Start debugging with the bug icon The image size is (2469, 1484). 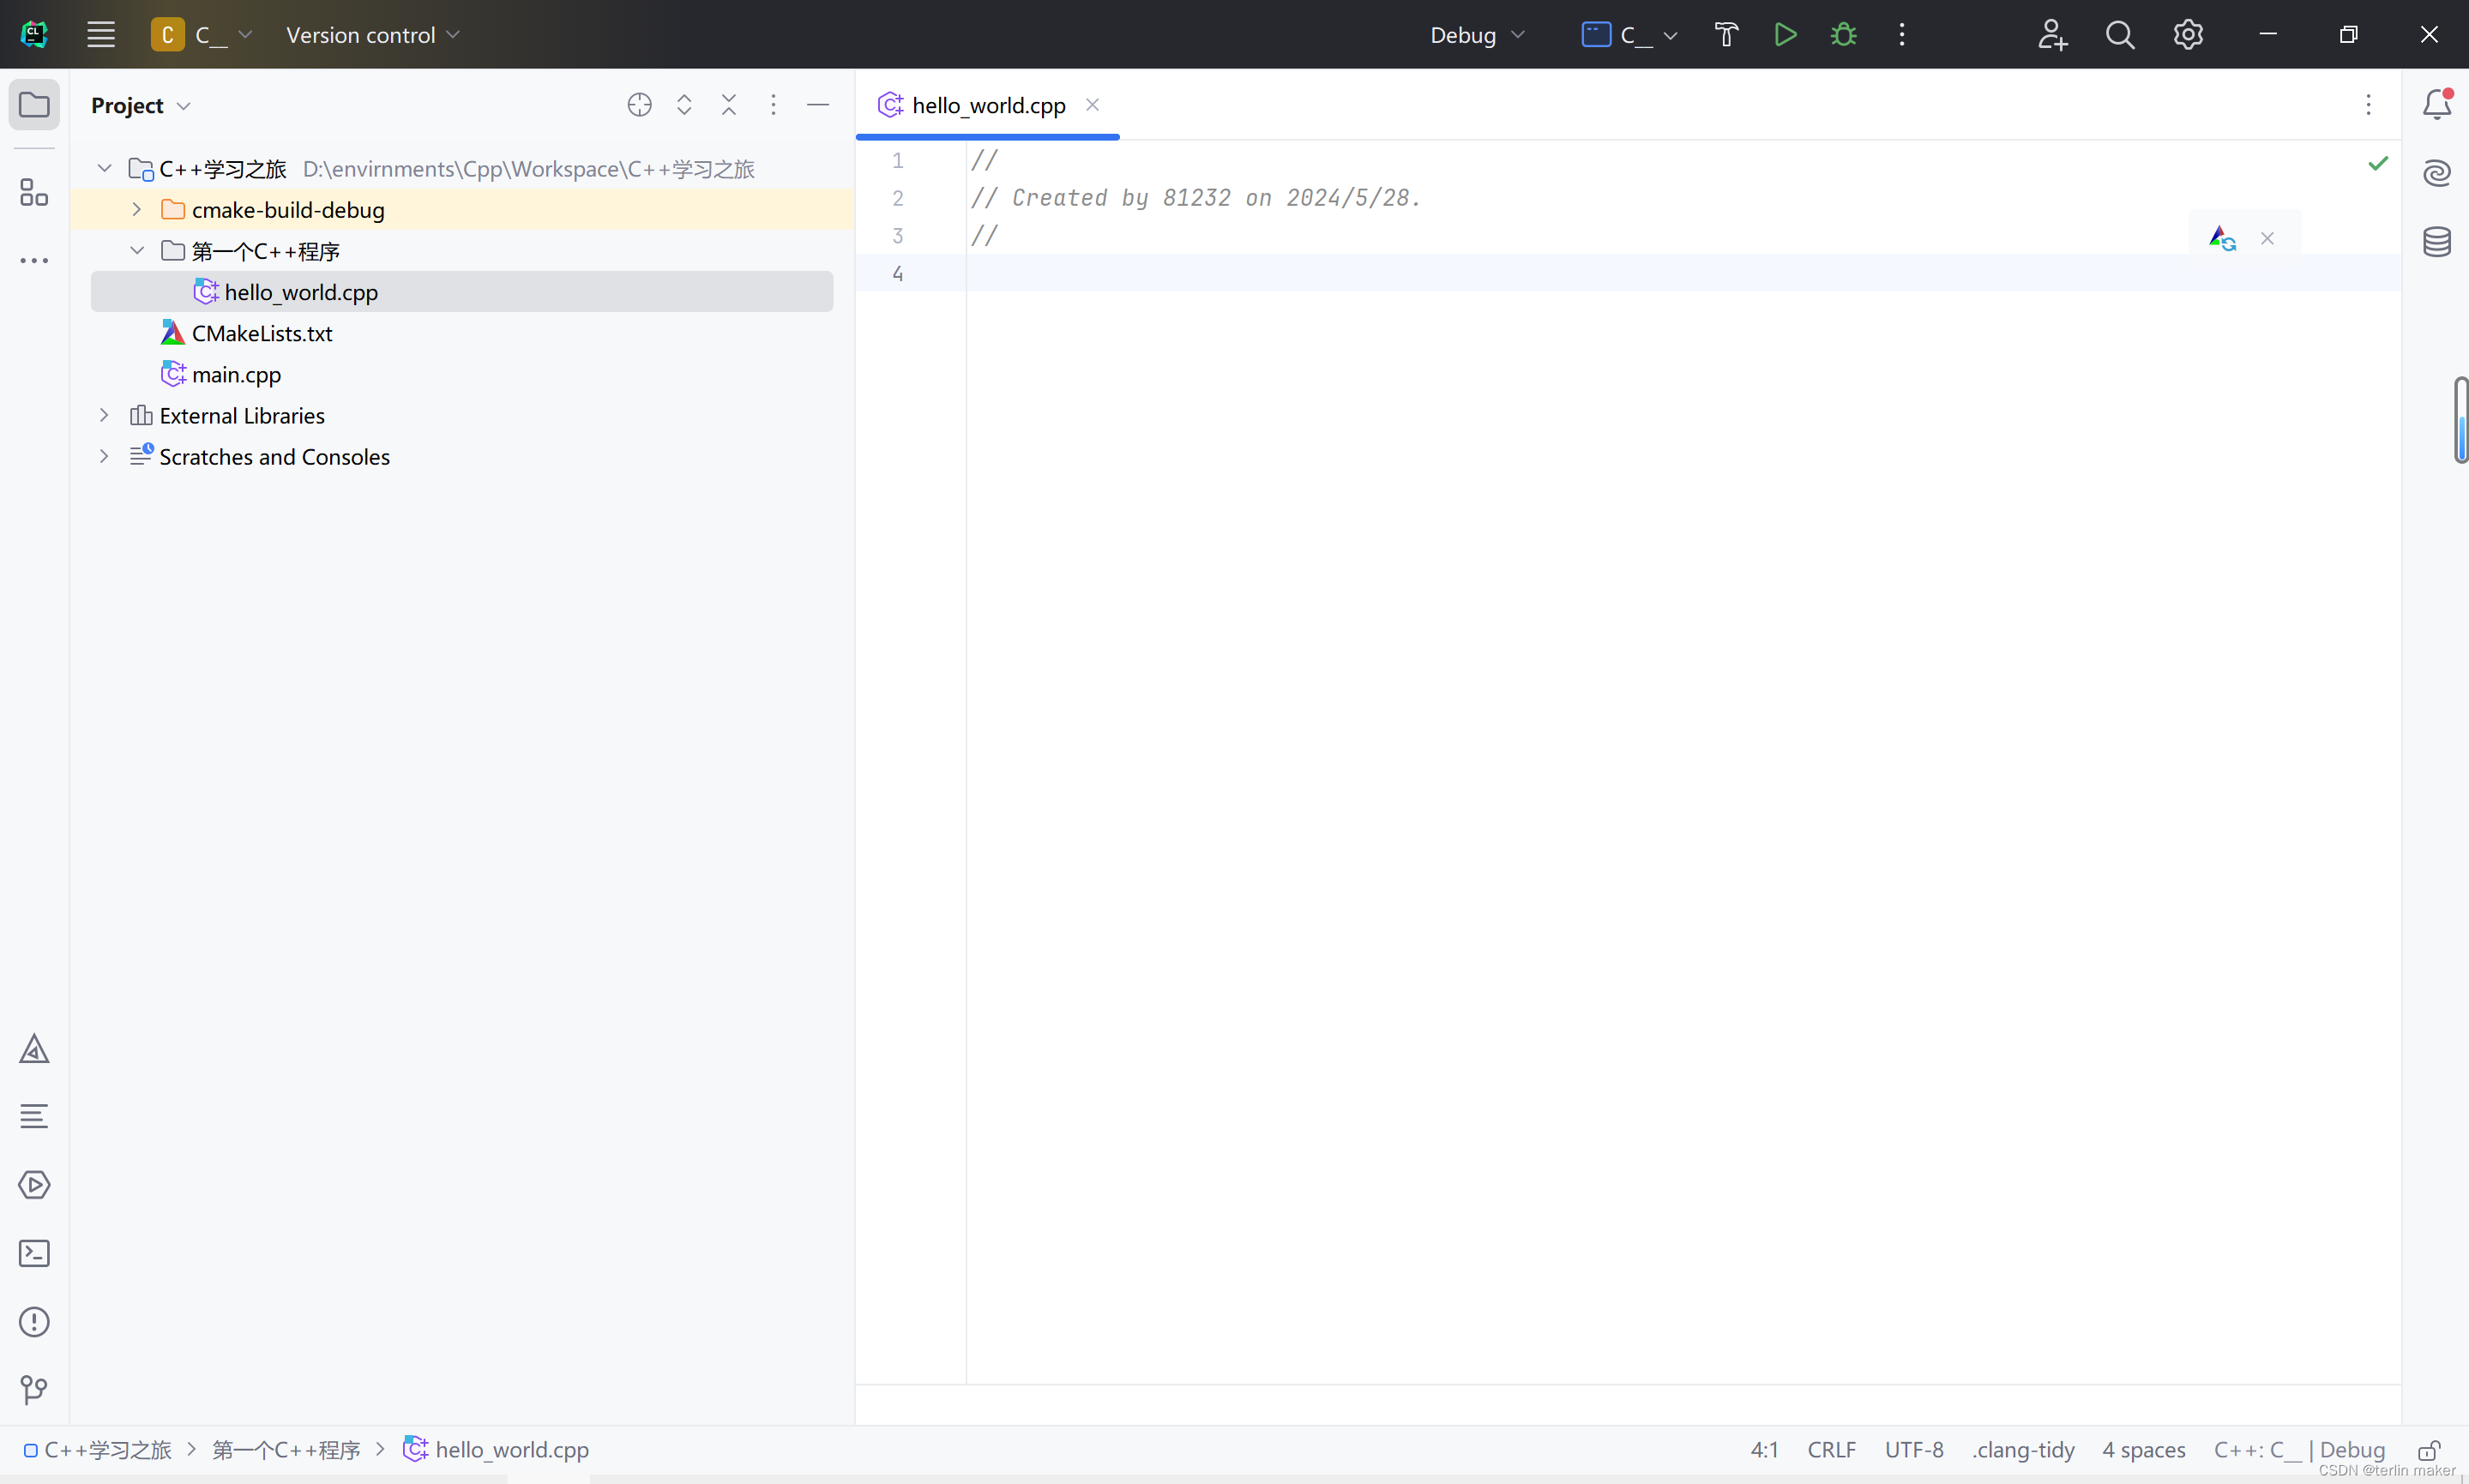[x=1843, y=35]
